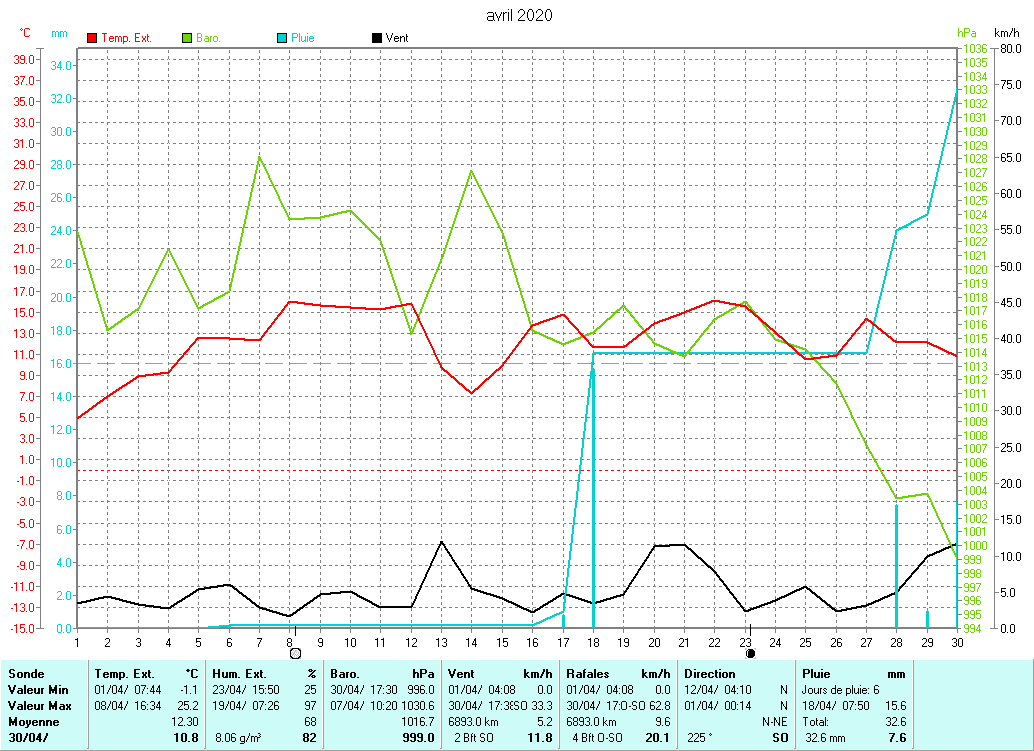
Task: Select the °C axis unit label
Action: point(25,33)
